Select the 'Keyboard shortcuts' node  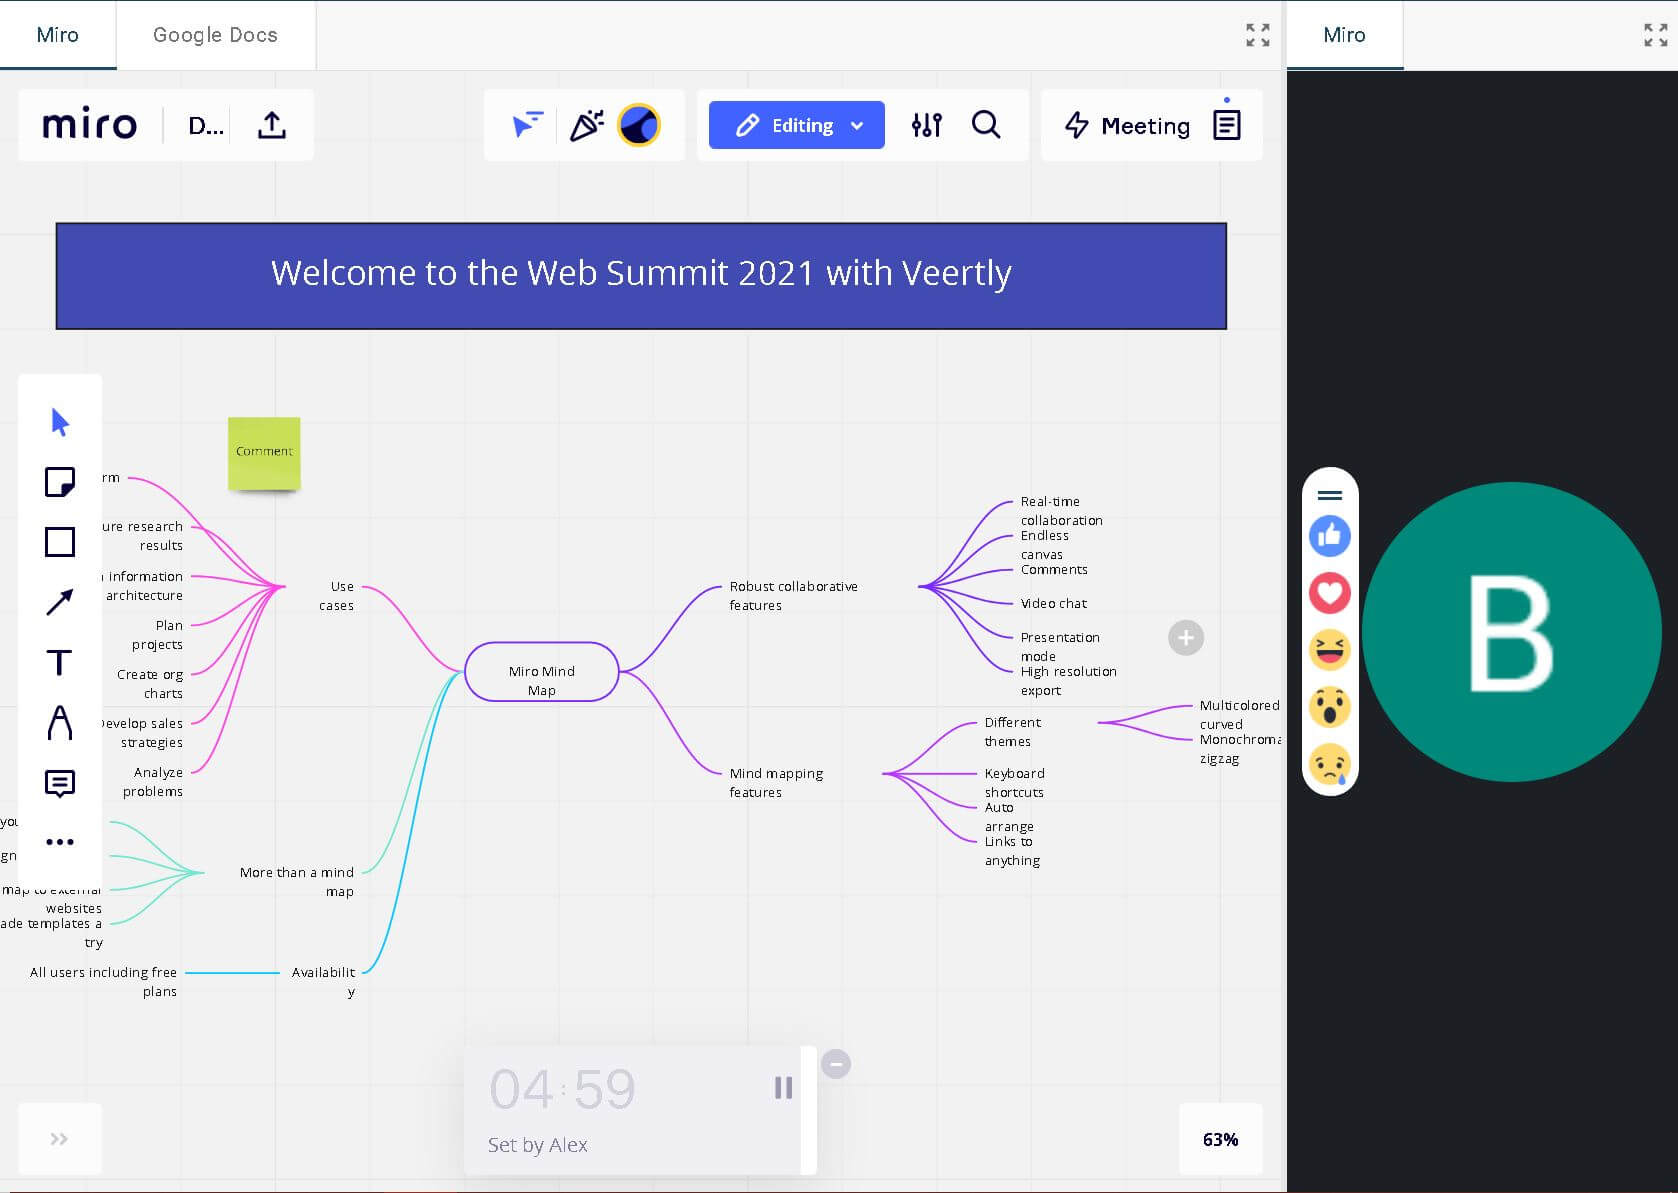[x=1014, y=782]
